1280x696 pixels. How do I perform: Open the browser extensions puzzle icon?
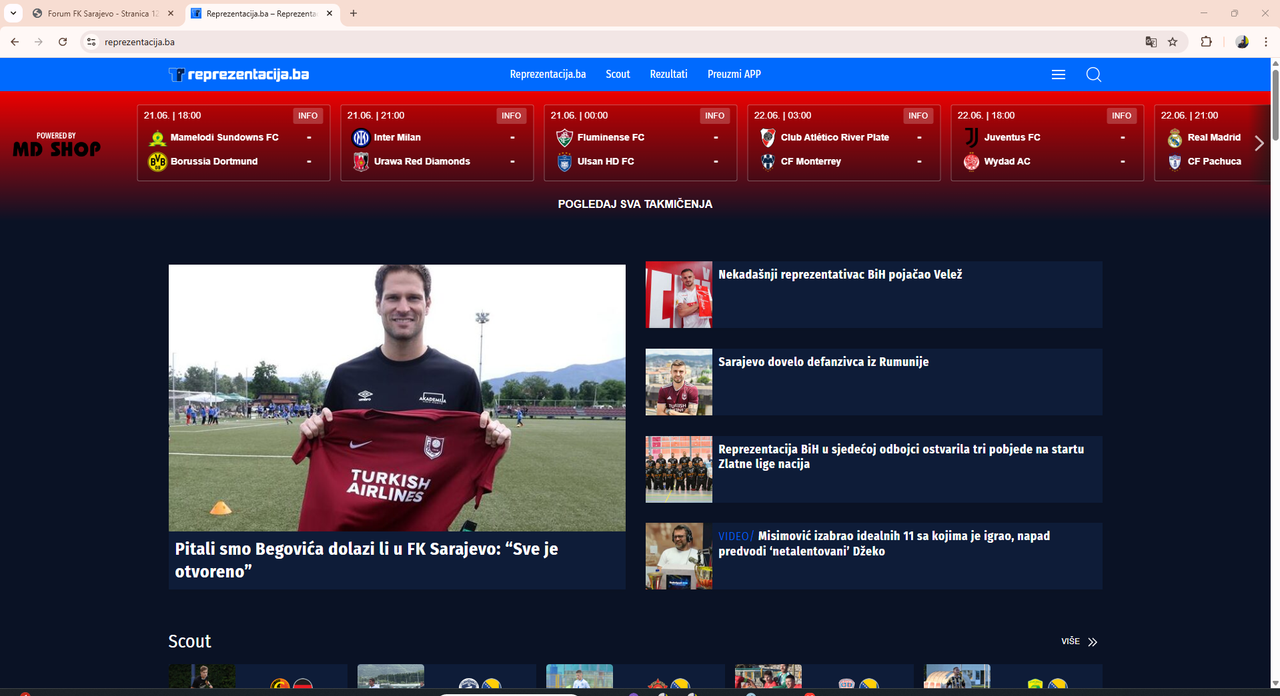[x=1206, y=42]
